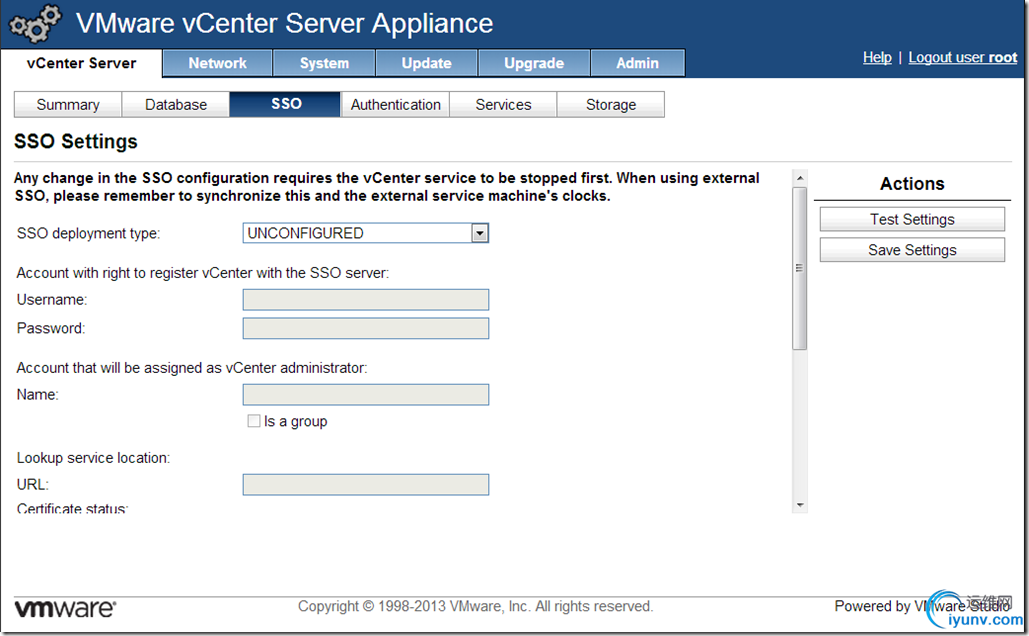
Task: Switch to the vCenter Server main tab
Action: pyautogui.click(x=81, y=63)
